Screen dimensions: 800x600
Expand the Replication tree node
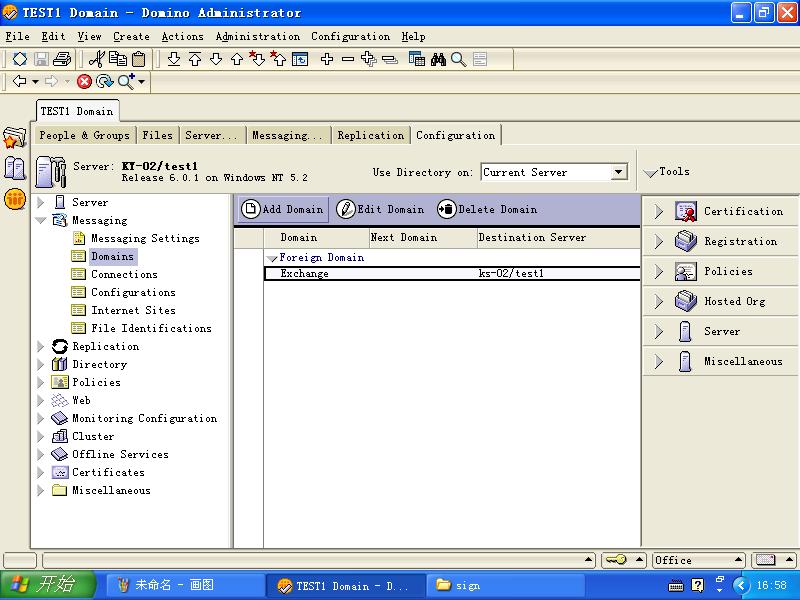[x=41, y=346]
